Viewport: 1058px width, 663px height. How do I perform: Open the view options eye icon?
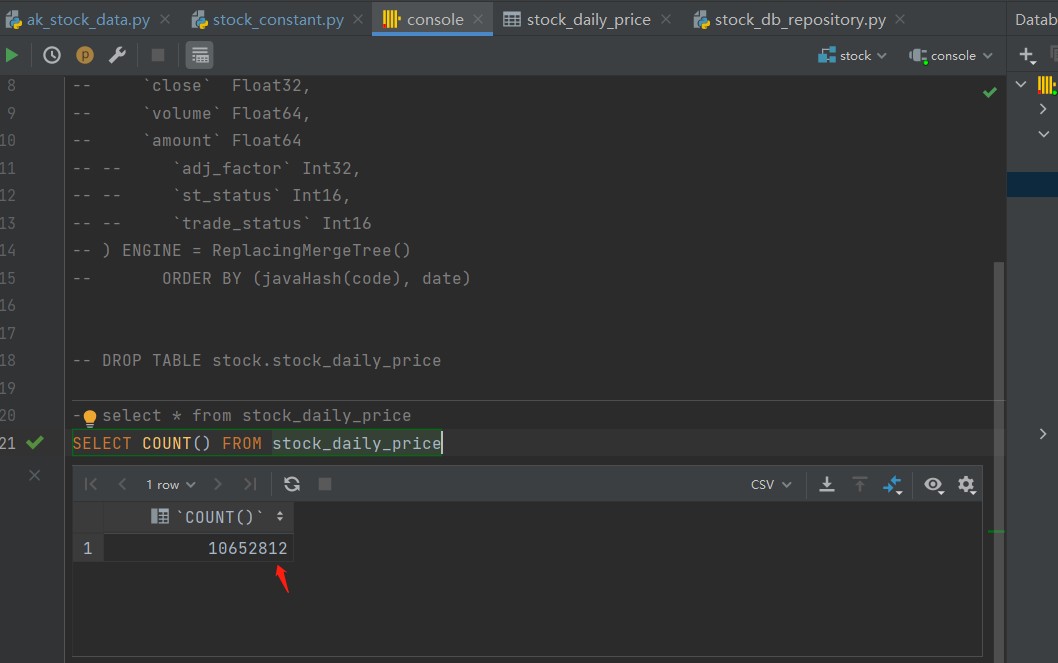click(934, 485)
